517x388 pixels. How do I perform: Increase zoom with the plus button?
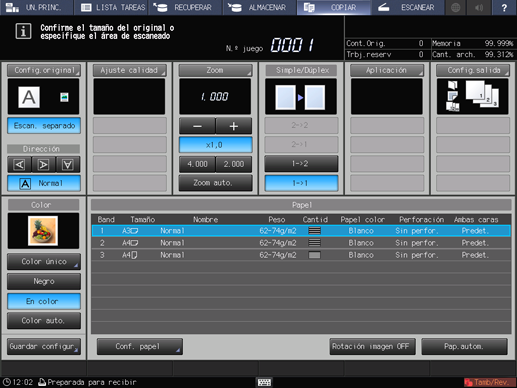pyautogui.click(x=234, y=126)
